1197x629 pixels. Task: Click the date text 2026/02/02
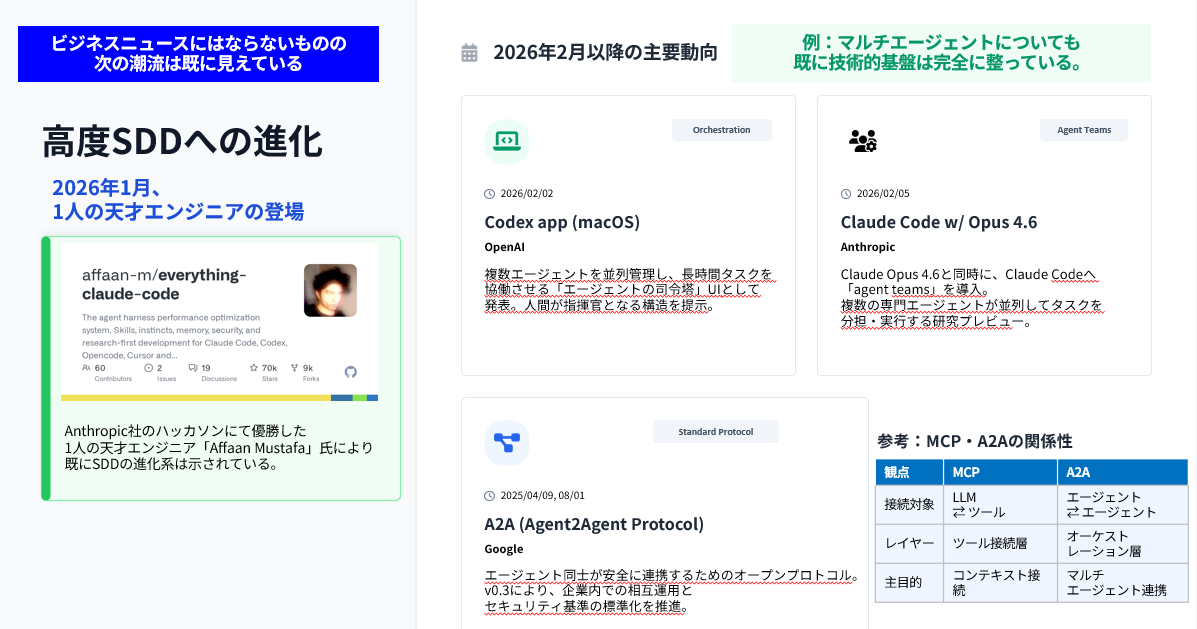point(527,194)
